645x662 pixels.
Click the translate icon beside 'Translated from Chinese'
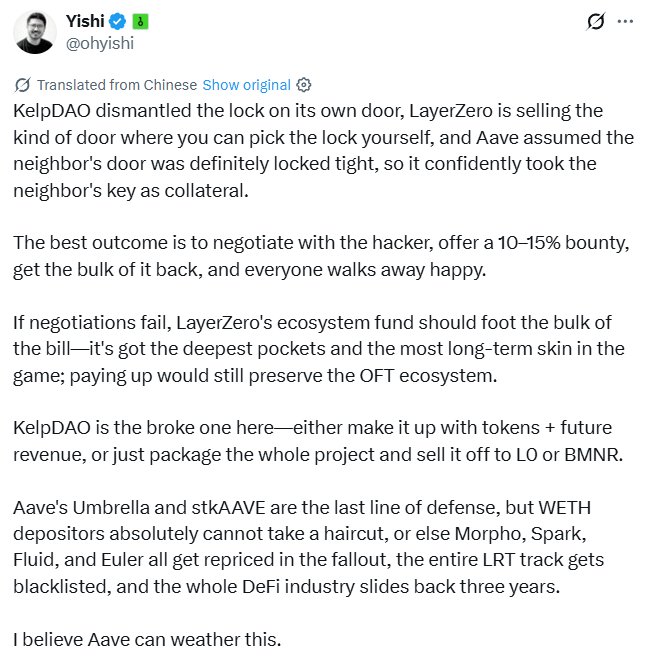(22, 85)
